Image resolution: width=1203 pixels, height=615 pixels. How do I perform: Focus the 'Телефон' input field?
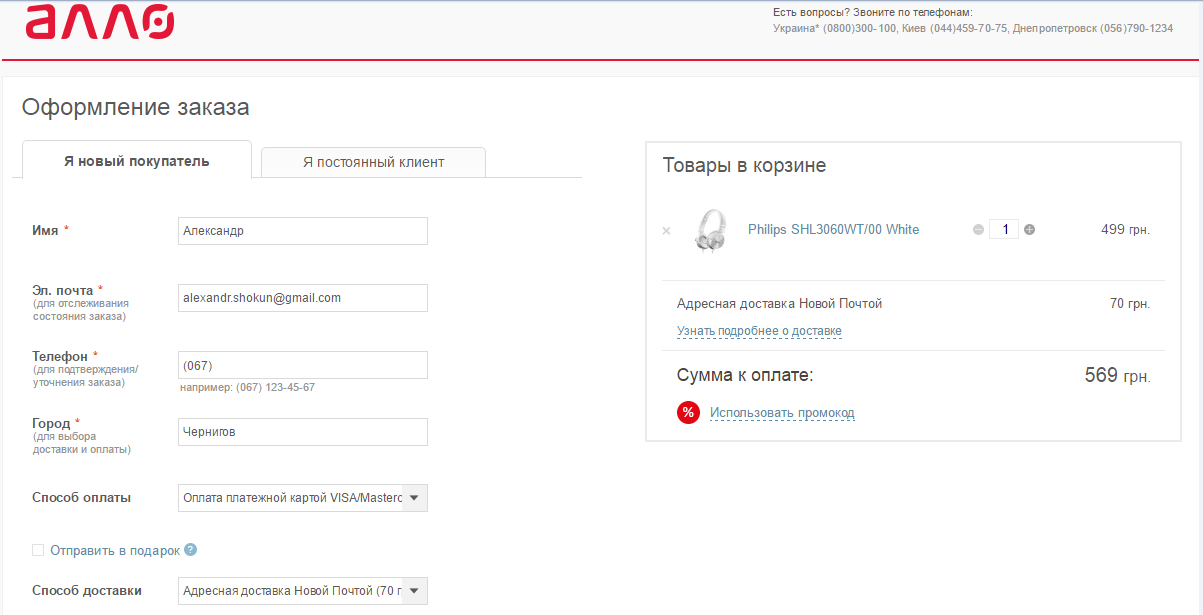click(302, 365)
